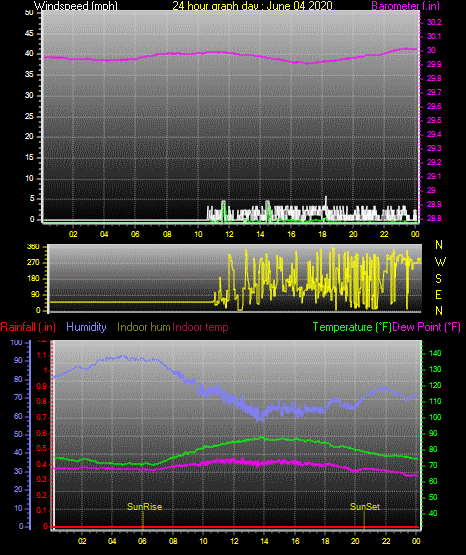Click the SunRise marker label
The height and width of the screenshot is (555, 466).
144,507
